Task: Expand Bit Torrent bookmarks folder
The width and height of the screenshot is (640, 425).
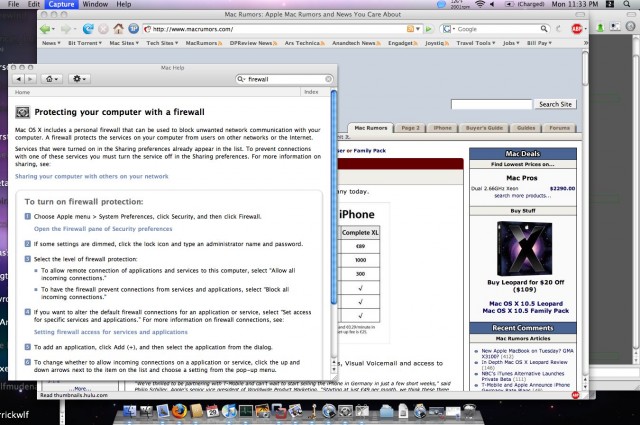Action: coord(84,43)
